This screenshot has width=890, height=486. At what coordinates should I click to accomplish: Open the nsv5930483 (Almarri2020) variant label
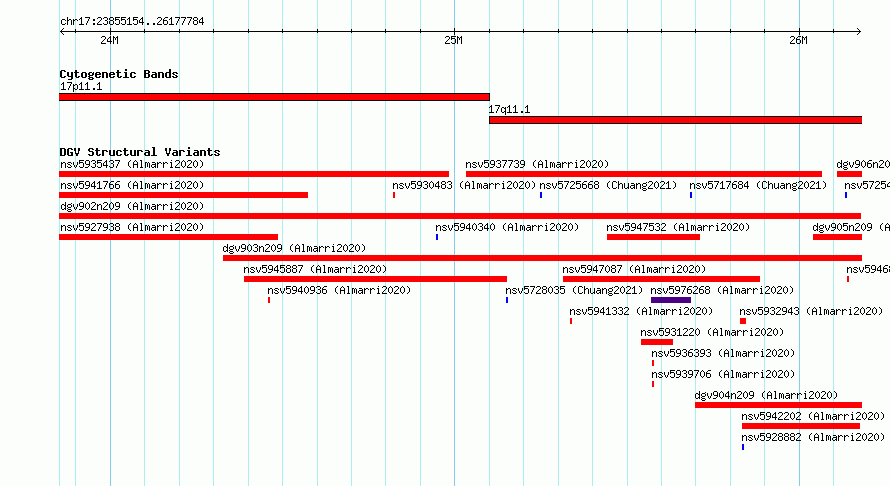point(464,185)
